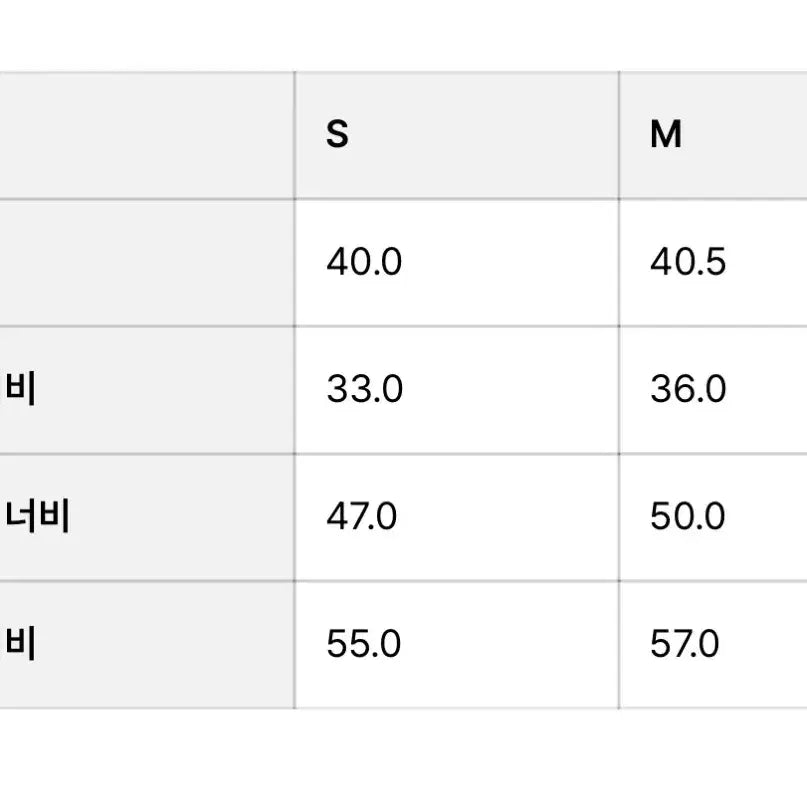Screen dimensions: 807x807
Task: Select the M size column header
Action: 666,135
